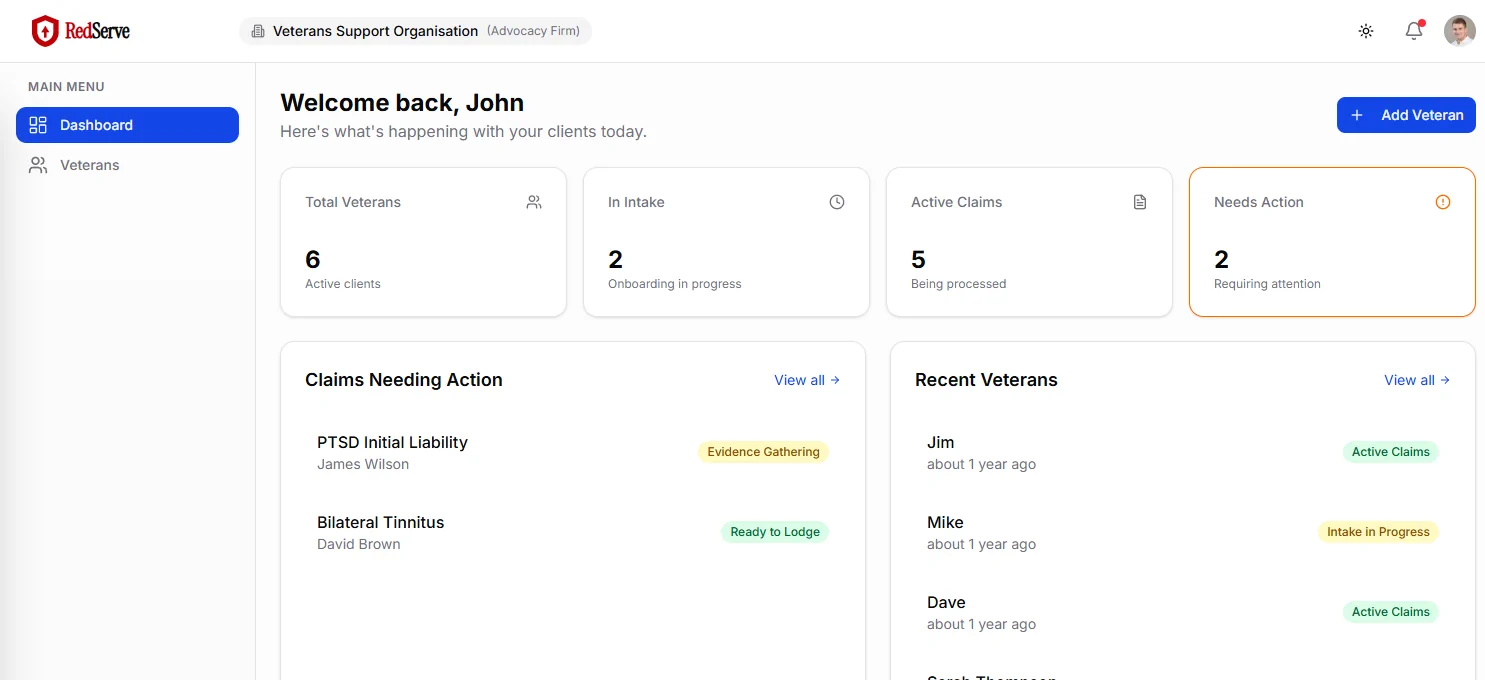
Task: Open Veterans in the sidebar menu
Action: 89,165
